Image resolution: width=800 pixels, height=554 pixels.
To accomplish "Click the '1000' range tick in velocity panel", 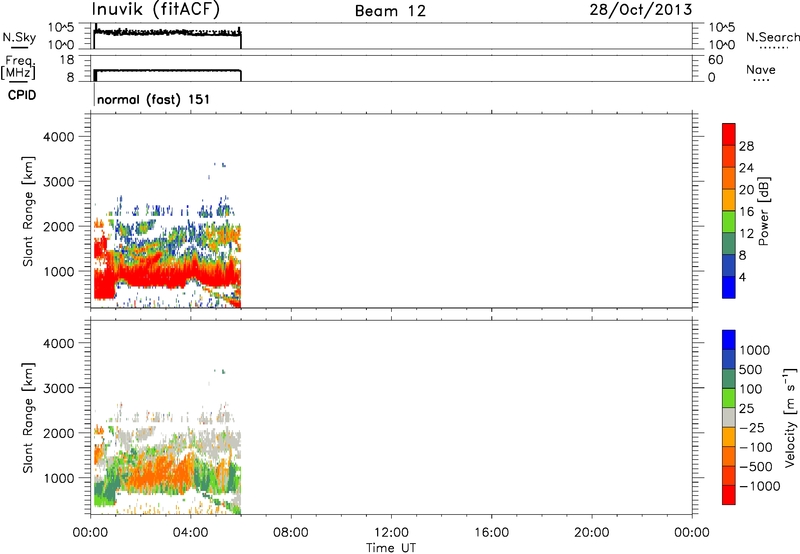I will [x=58, y=478].
